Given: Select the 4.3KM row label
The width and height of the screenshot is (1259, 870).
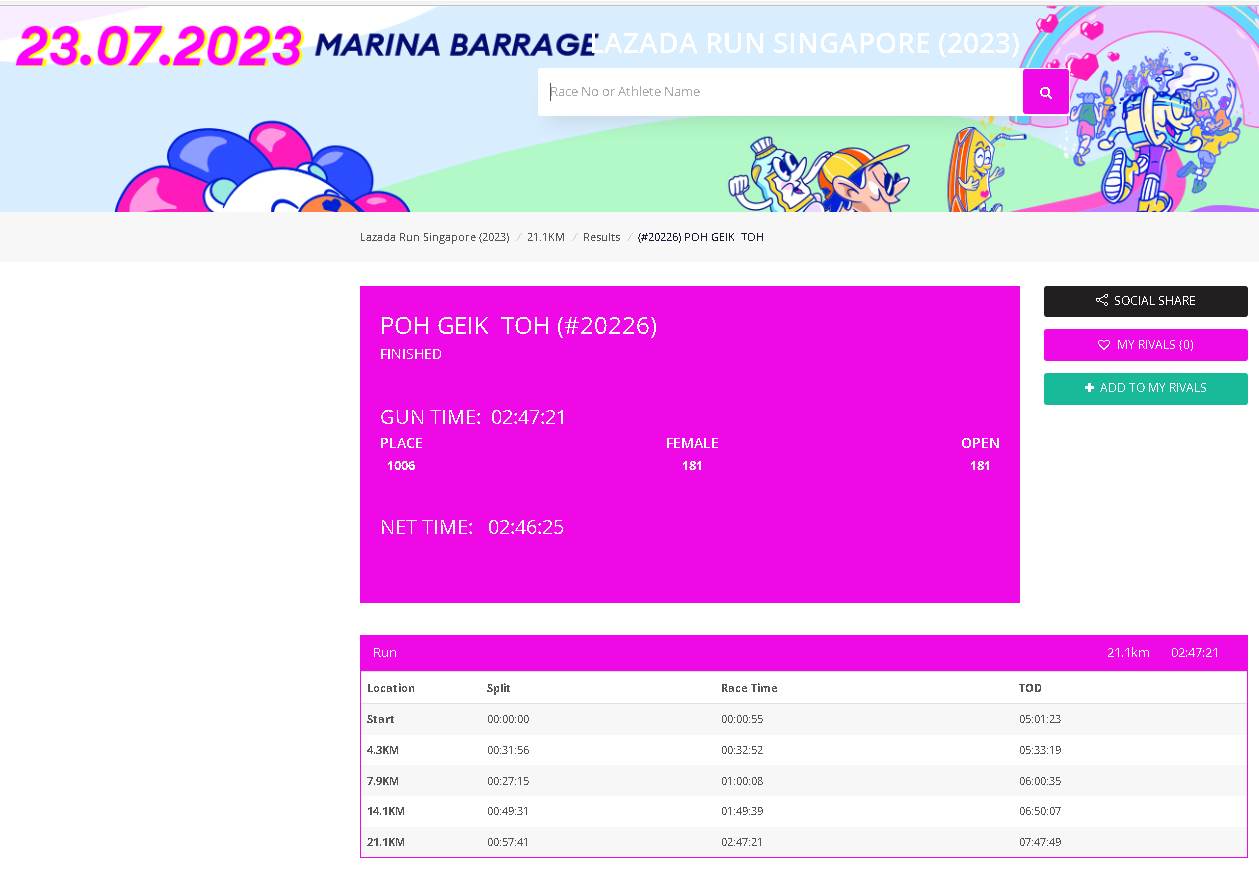Looking at the screenshot, I should coord(383,750).
